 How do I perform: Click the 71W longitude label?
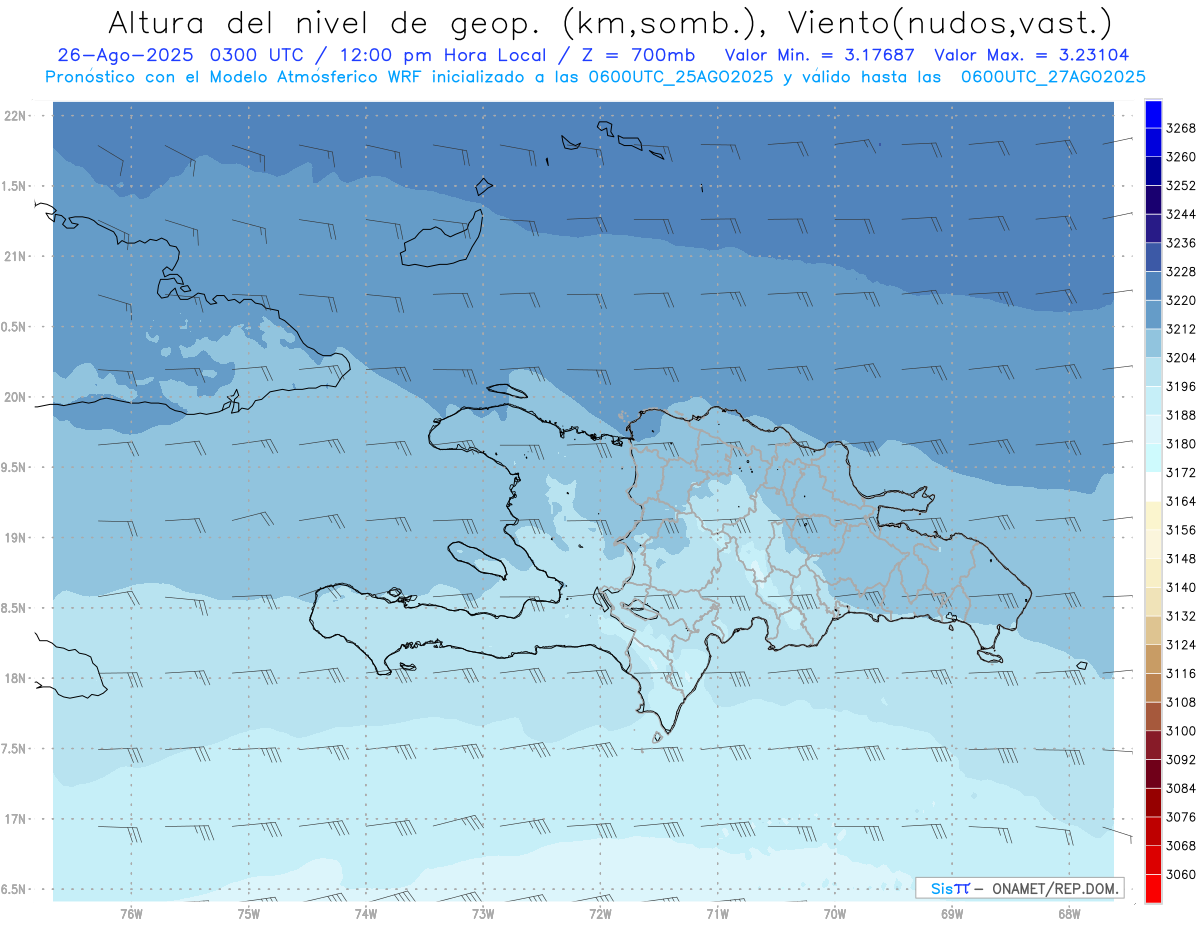coord(717,913)
